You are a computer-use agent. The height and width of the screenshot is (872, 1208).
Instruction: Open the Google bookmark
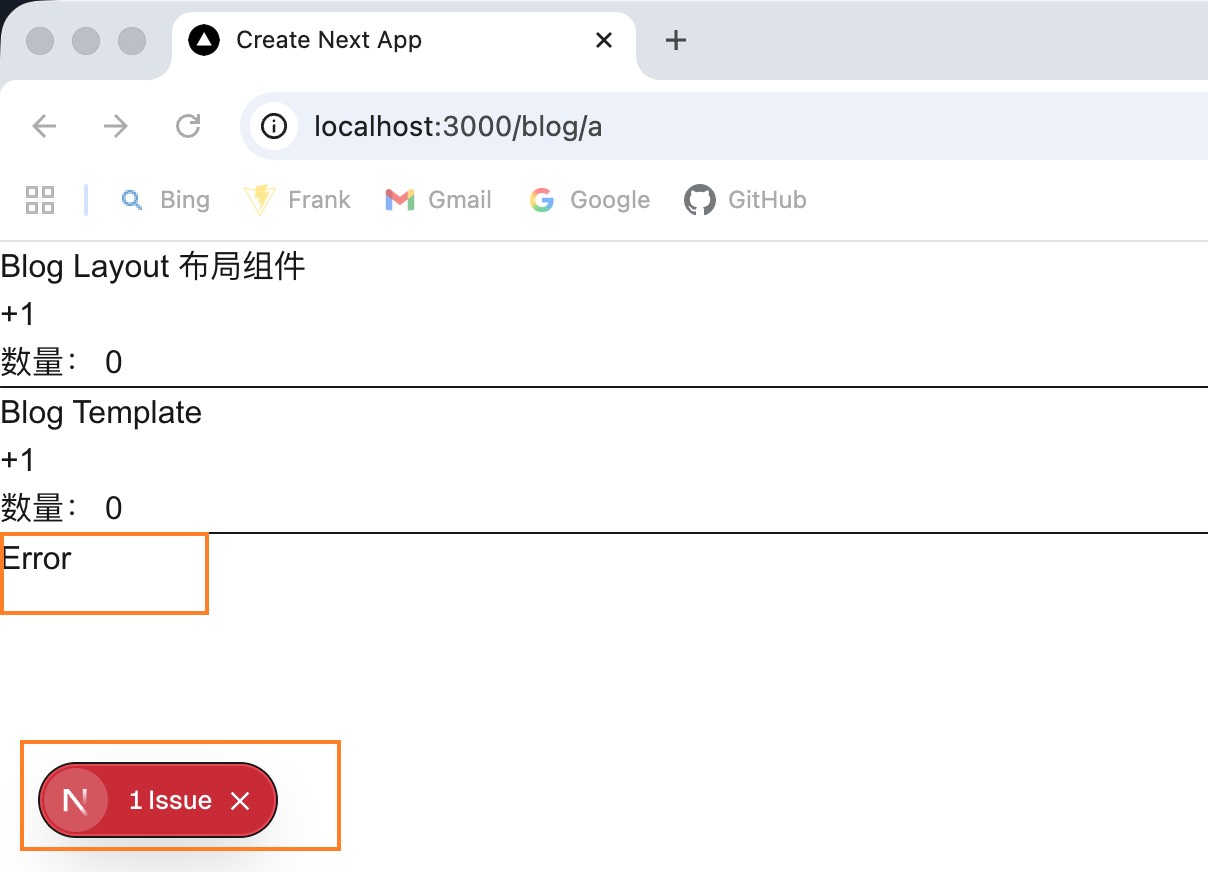click(x=590, y=199)
